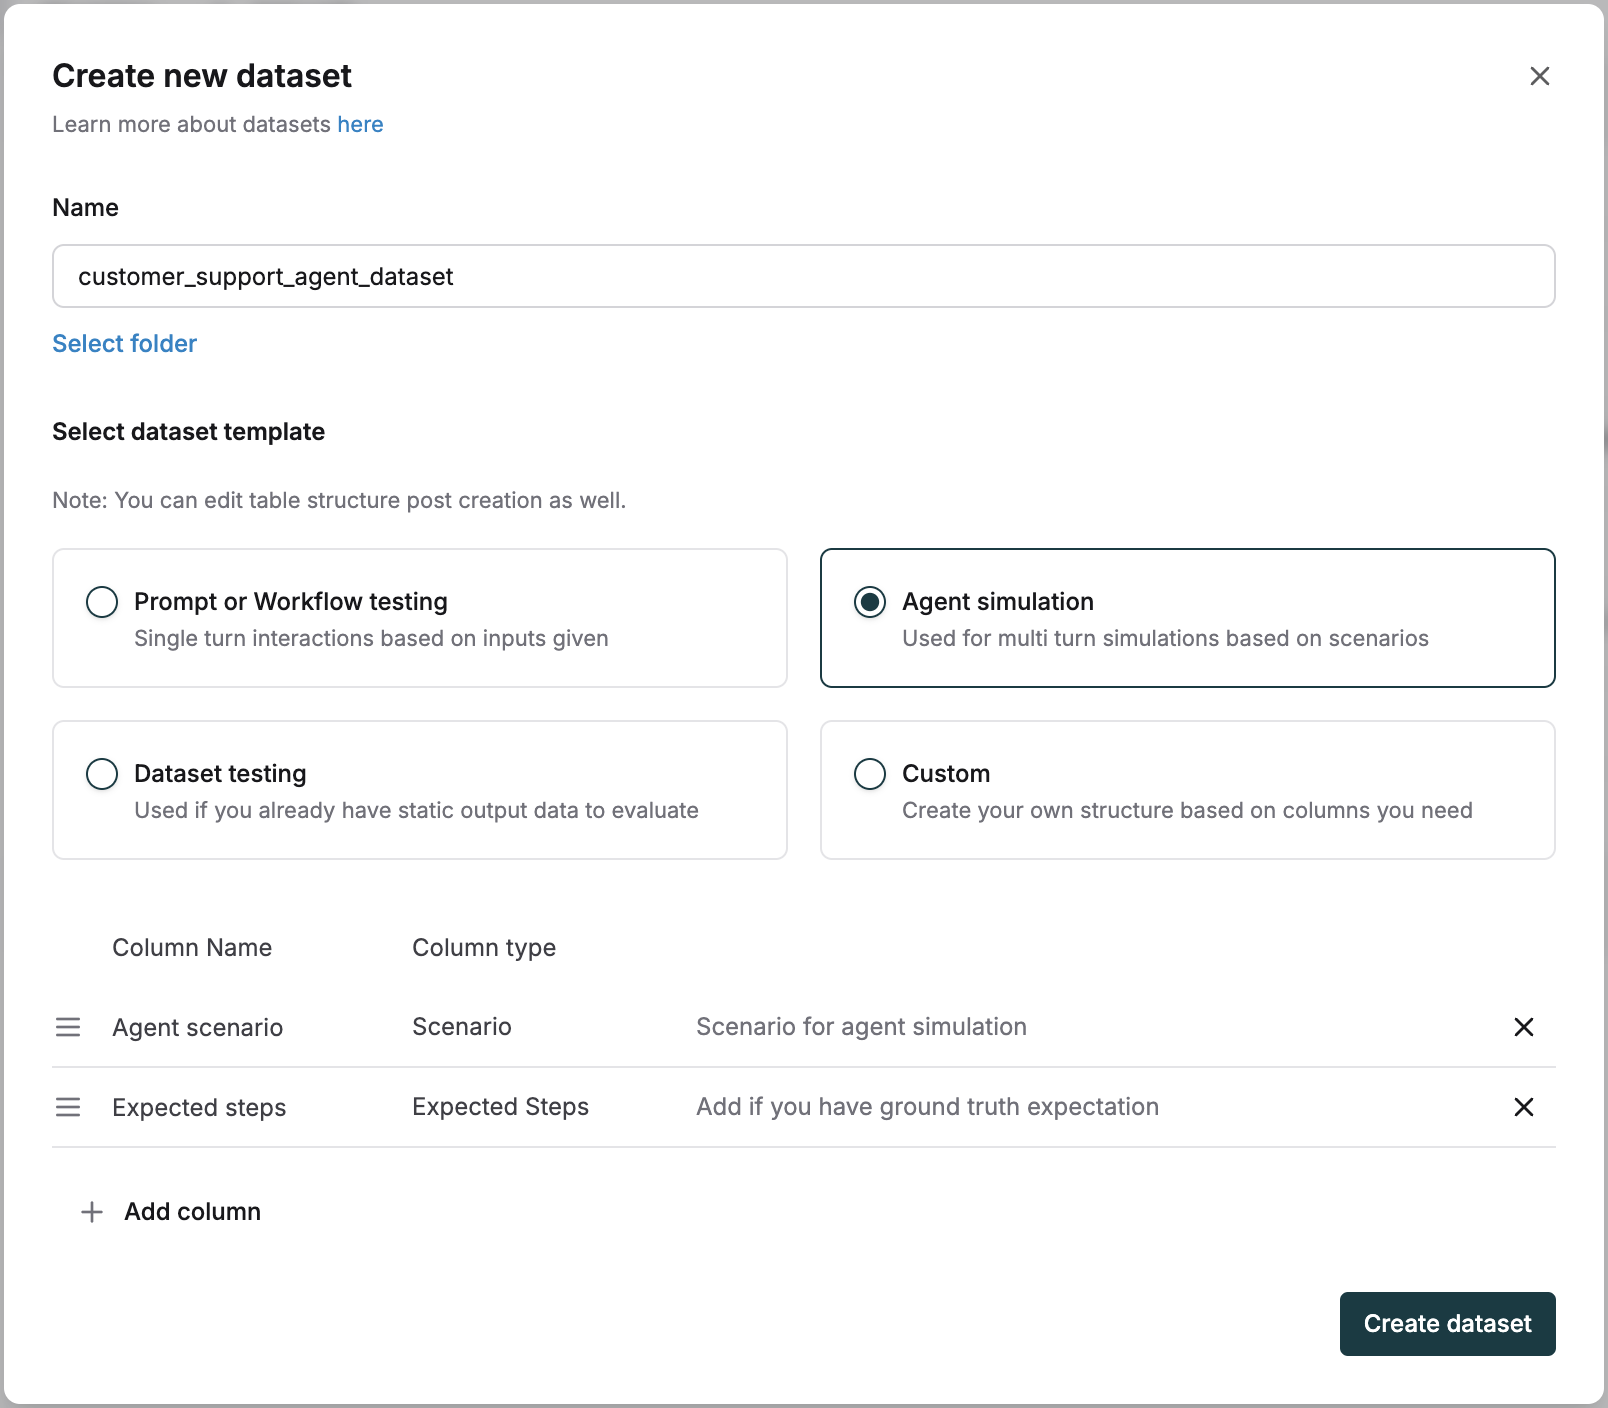Click the dataset name input field
Screen dimensions: 1608x1408
[804, 276]
